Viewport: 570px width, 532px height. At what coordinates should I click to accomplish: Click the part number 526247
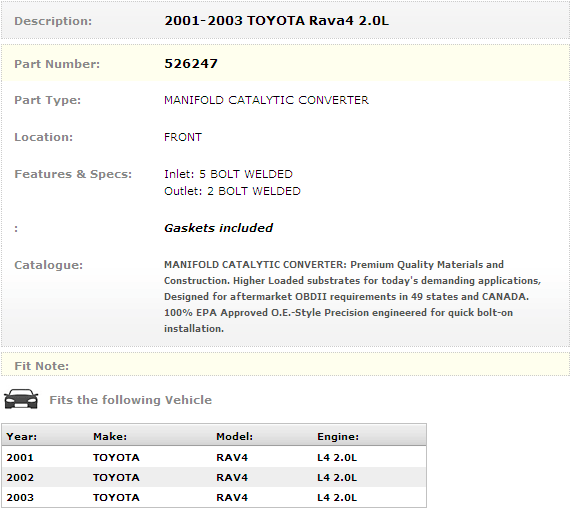coord(191,64)
